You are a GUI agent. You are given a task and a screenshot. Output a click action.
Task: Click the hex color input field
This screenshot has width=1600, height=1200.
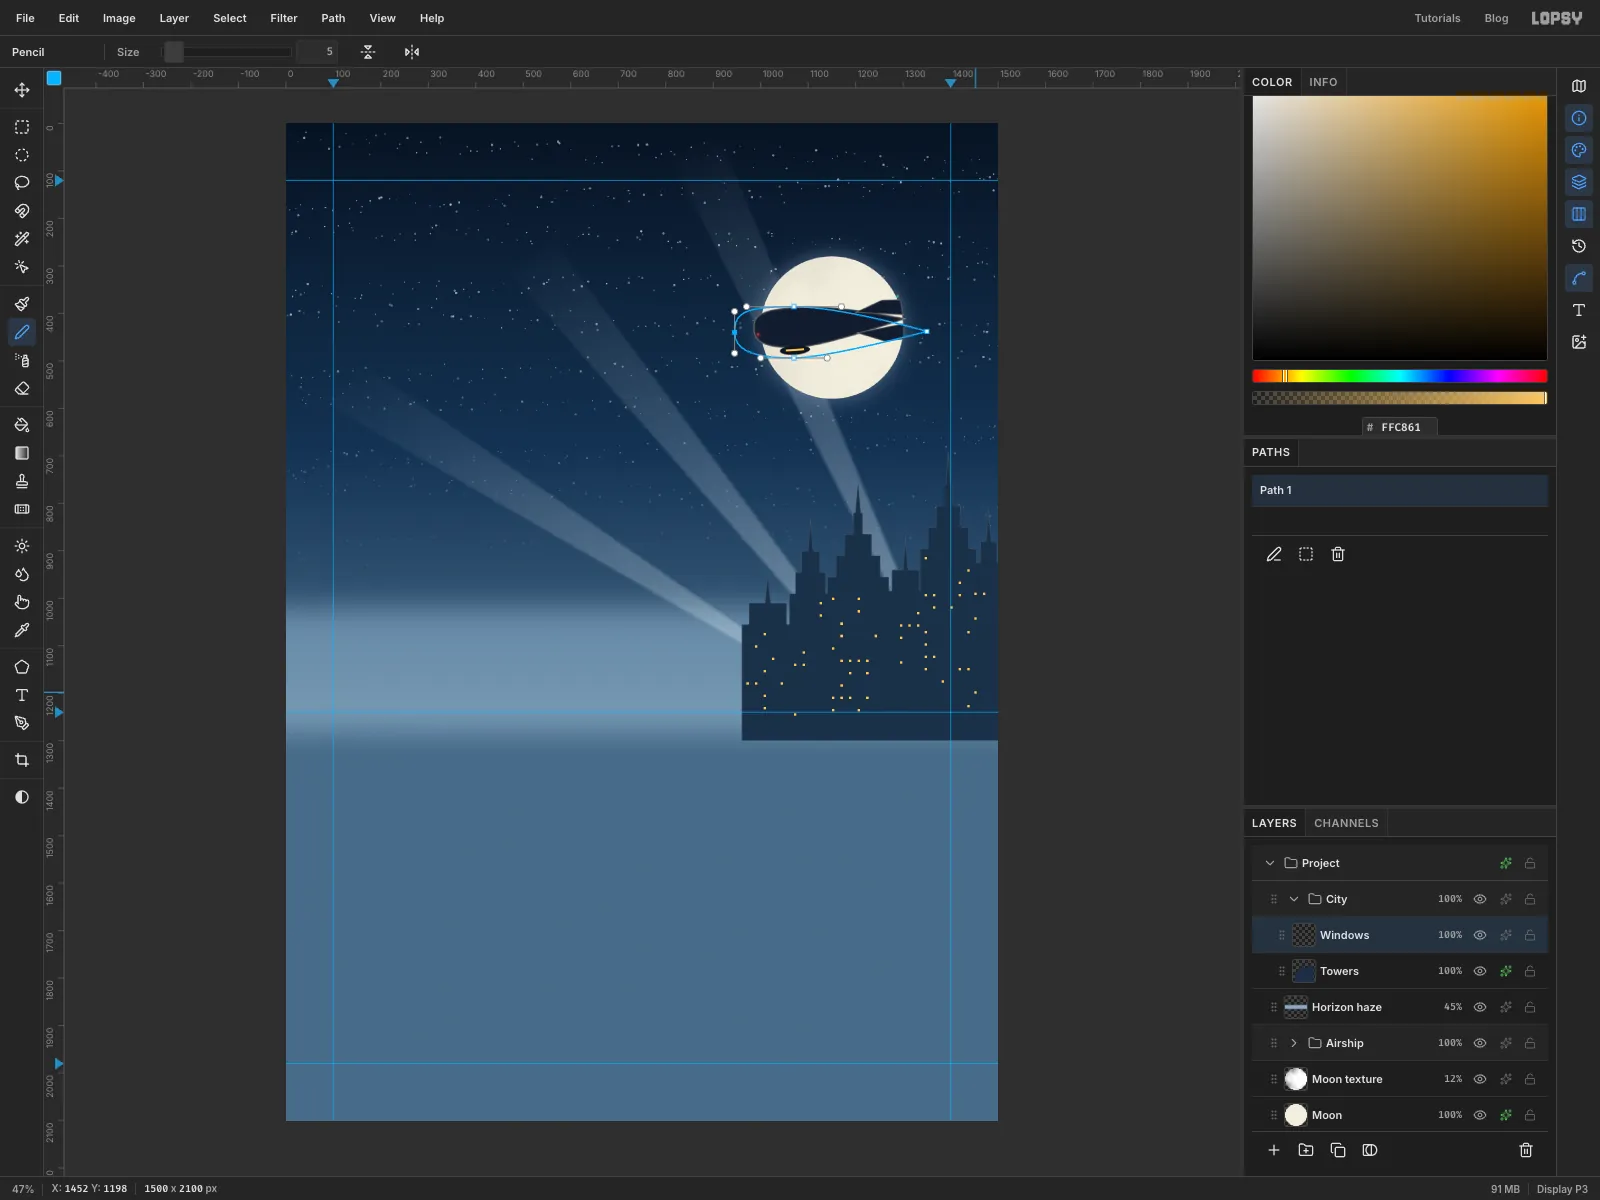1400,427
